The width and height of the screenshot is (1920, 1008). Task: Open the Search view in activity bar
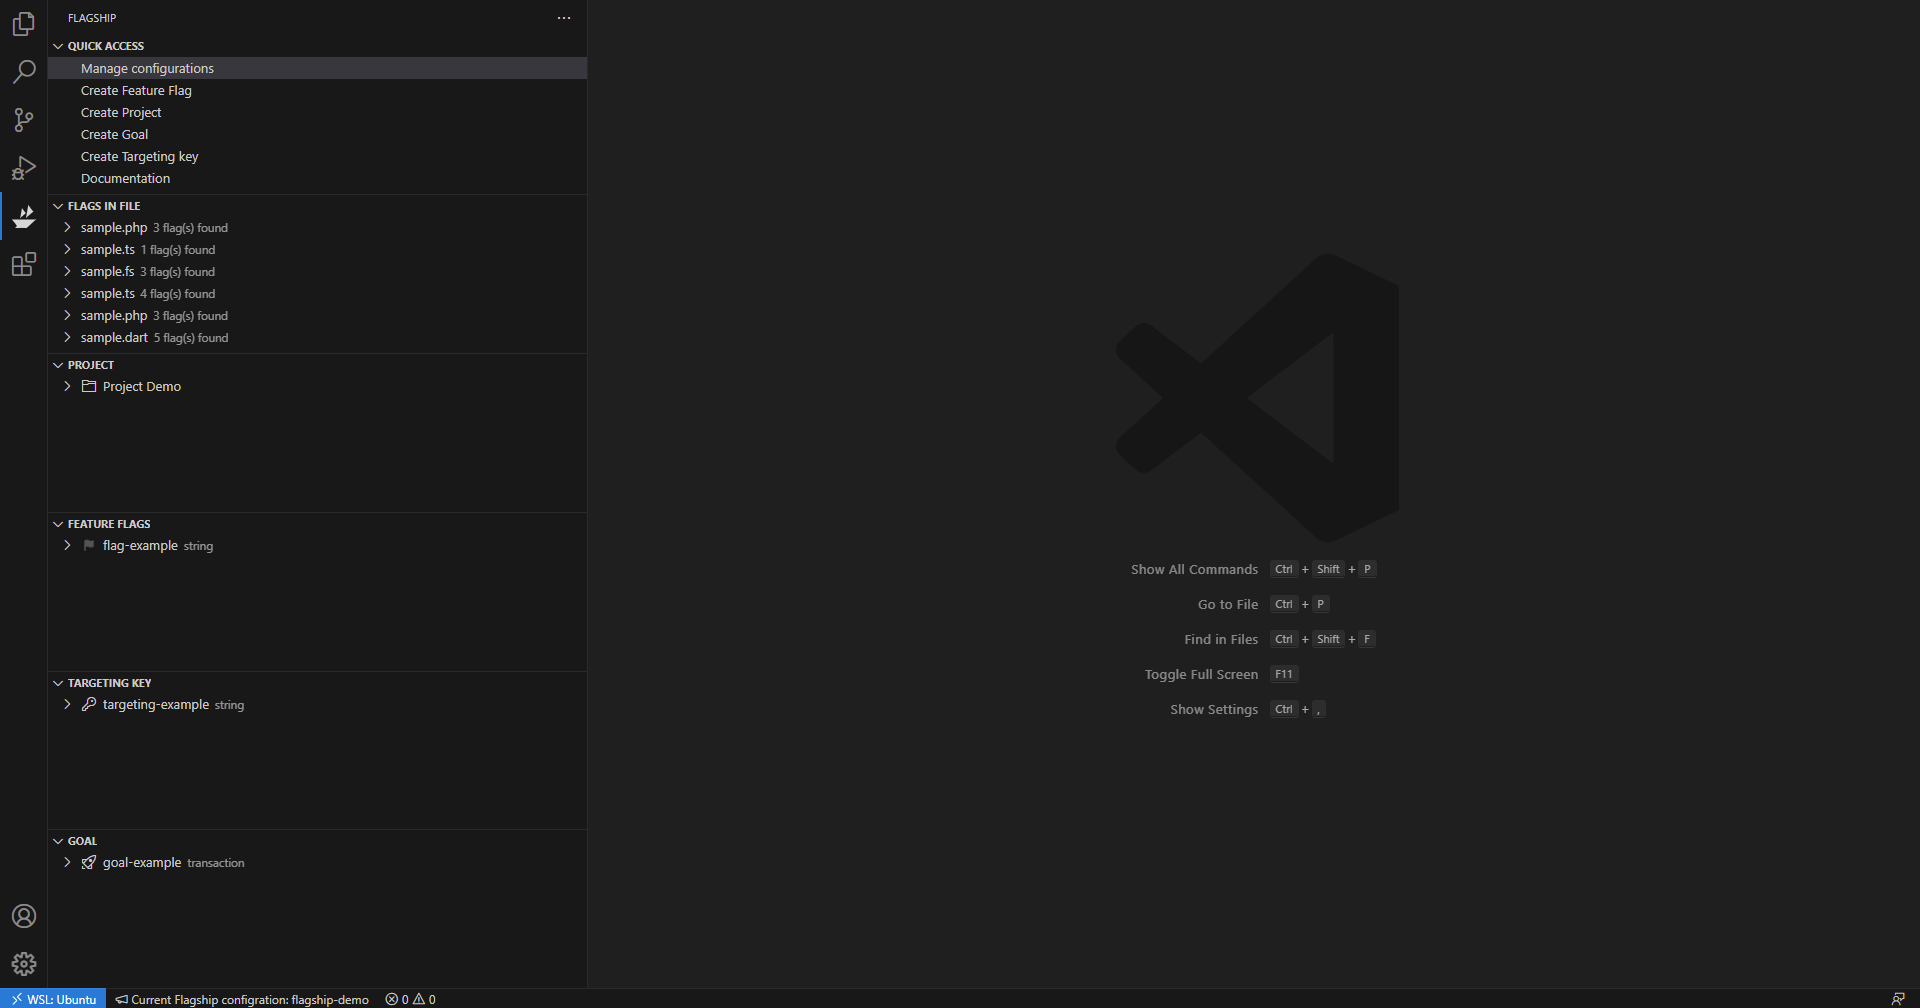24,72
